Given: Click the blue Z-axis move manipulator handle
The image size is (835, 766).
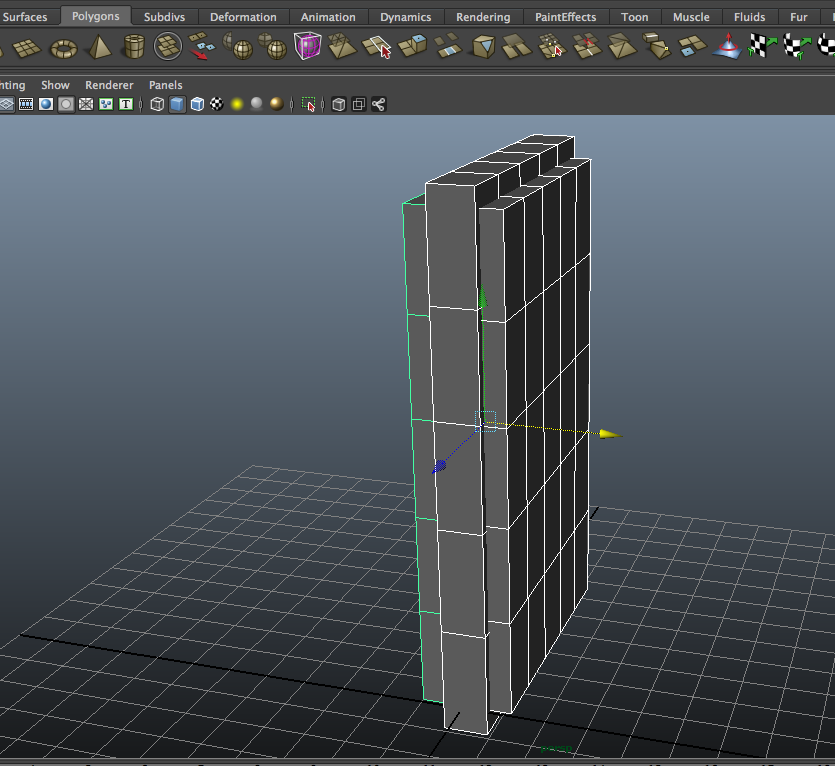Looking at the screenshot, I should (439, 467).
